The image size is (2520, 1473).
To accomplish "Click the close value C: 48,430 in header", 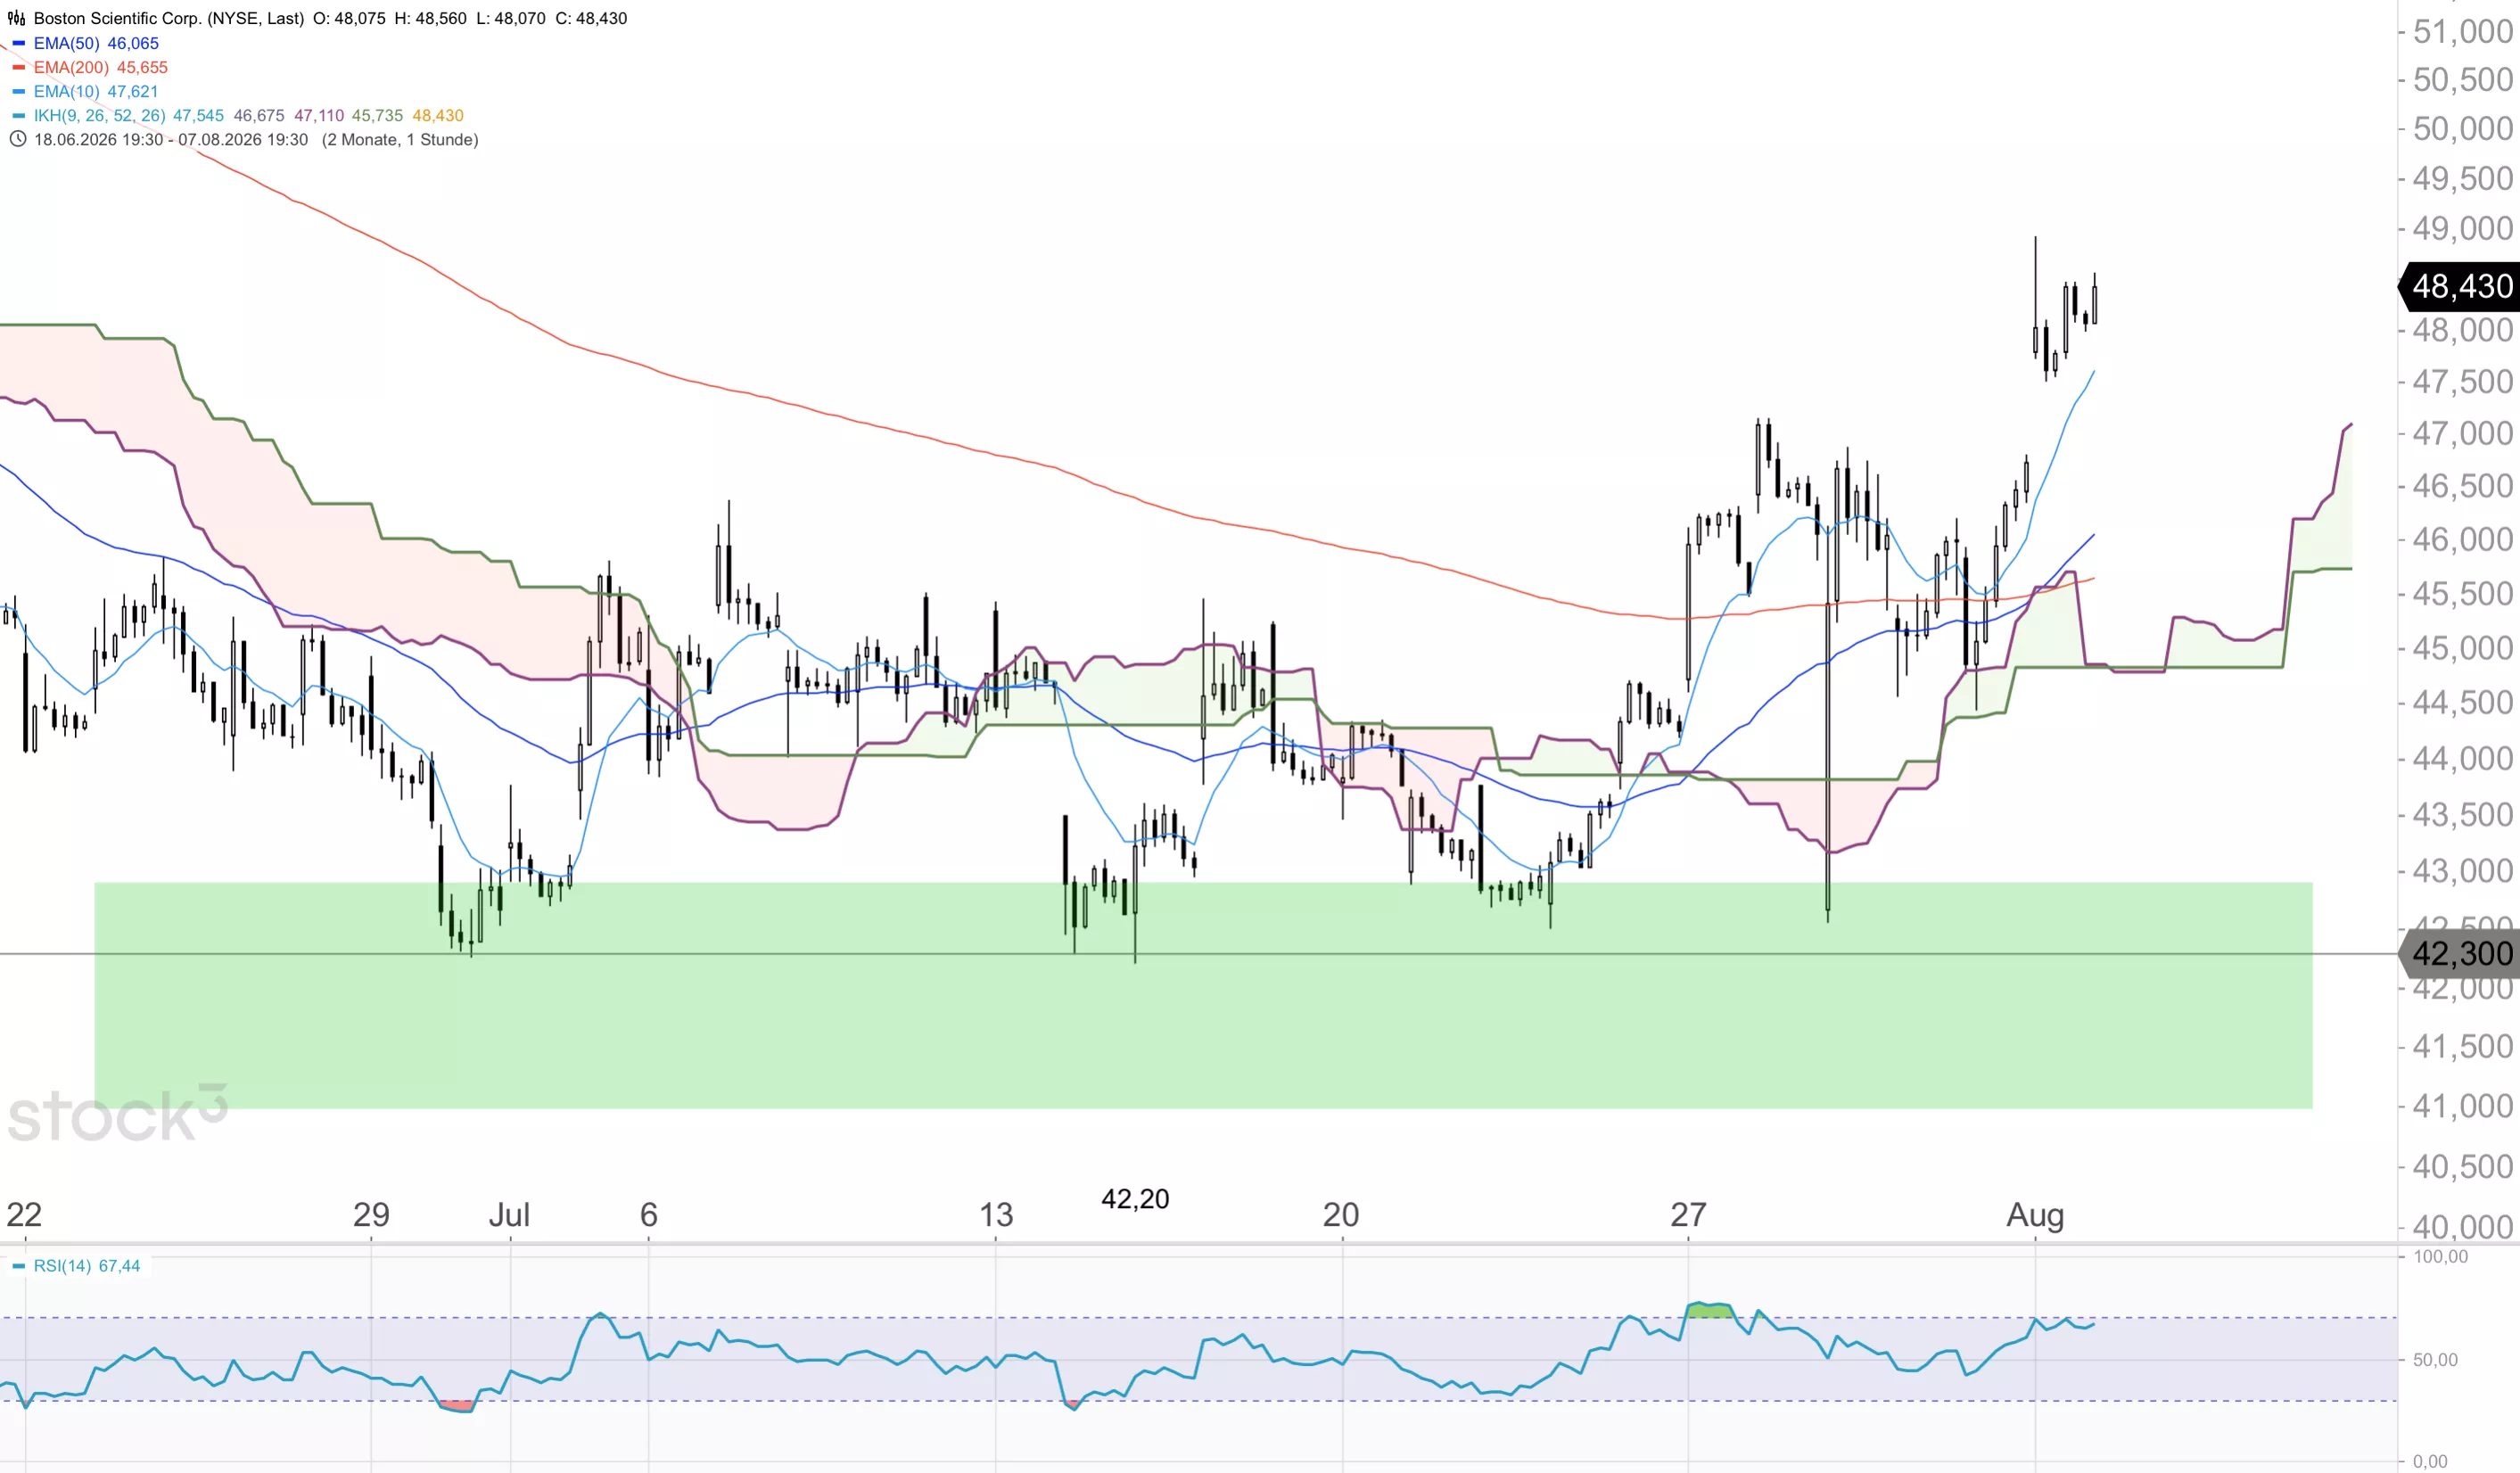I will (x=591, y=18).
